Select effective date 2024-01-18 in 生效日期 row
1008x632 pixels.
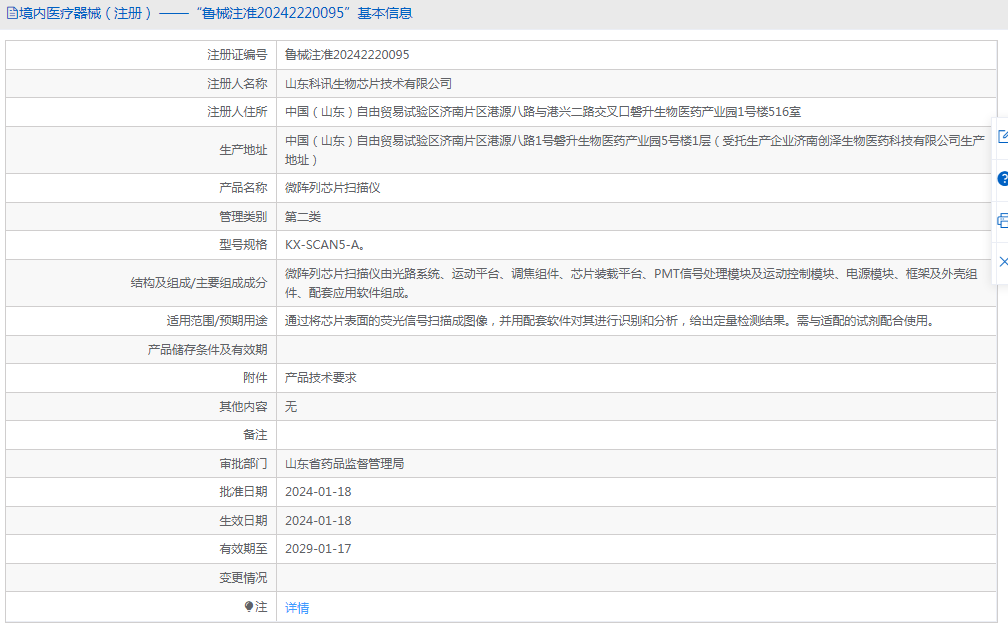point(318,521)
